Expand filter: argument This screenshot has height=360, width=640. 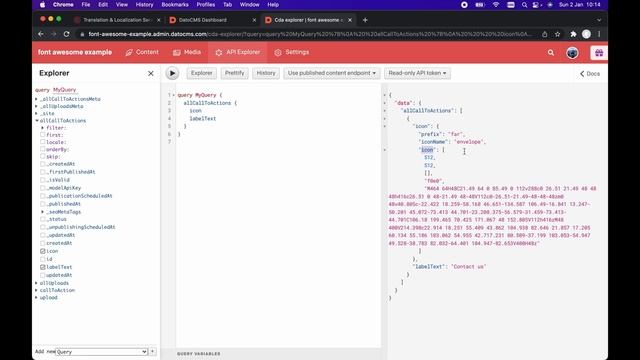tap(42, 128)
